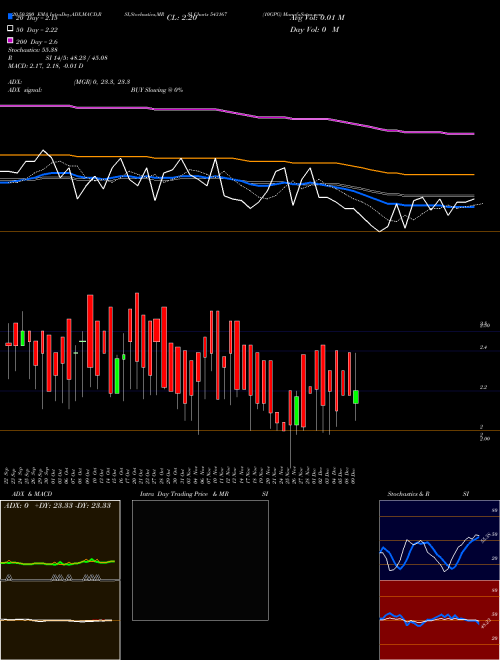This screenshot has width=500, height=660.
Task: Click the 2.4 price axis label
Action: point(483,347)
